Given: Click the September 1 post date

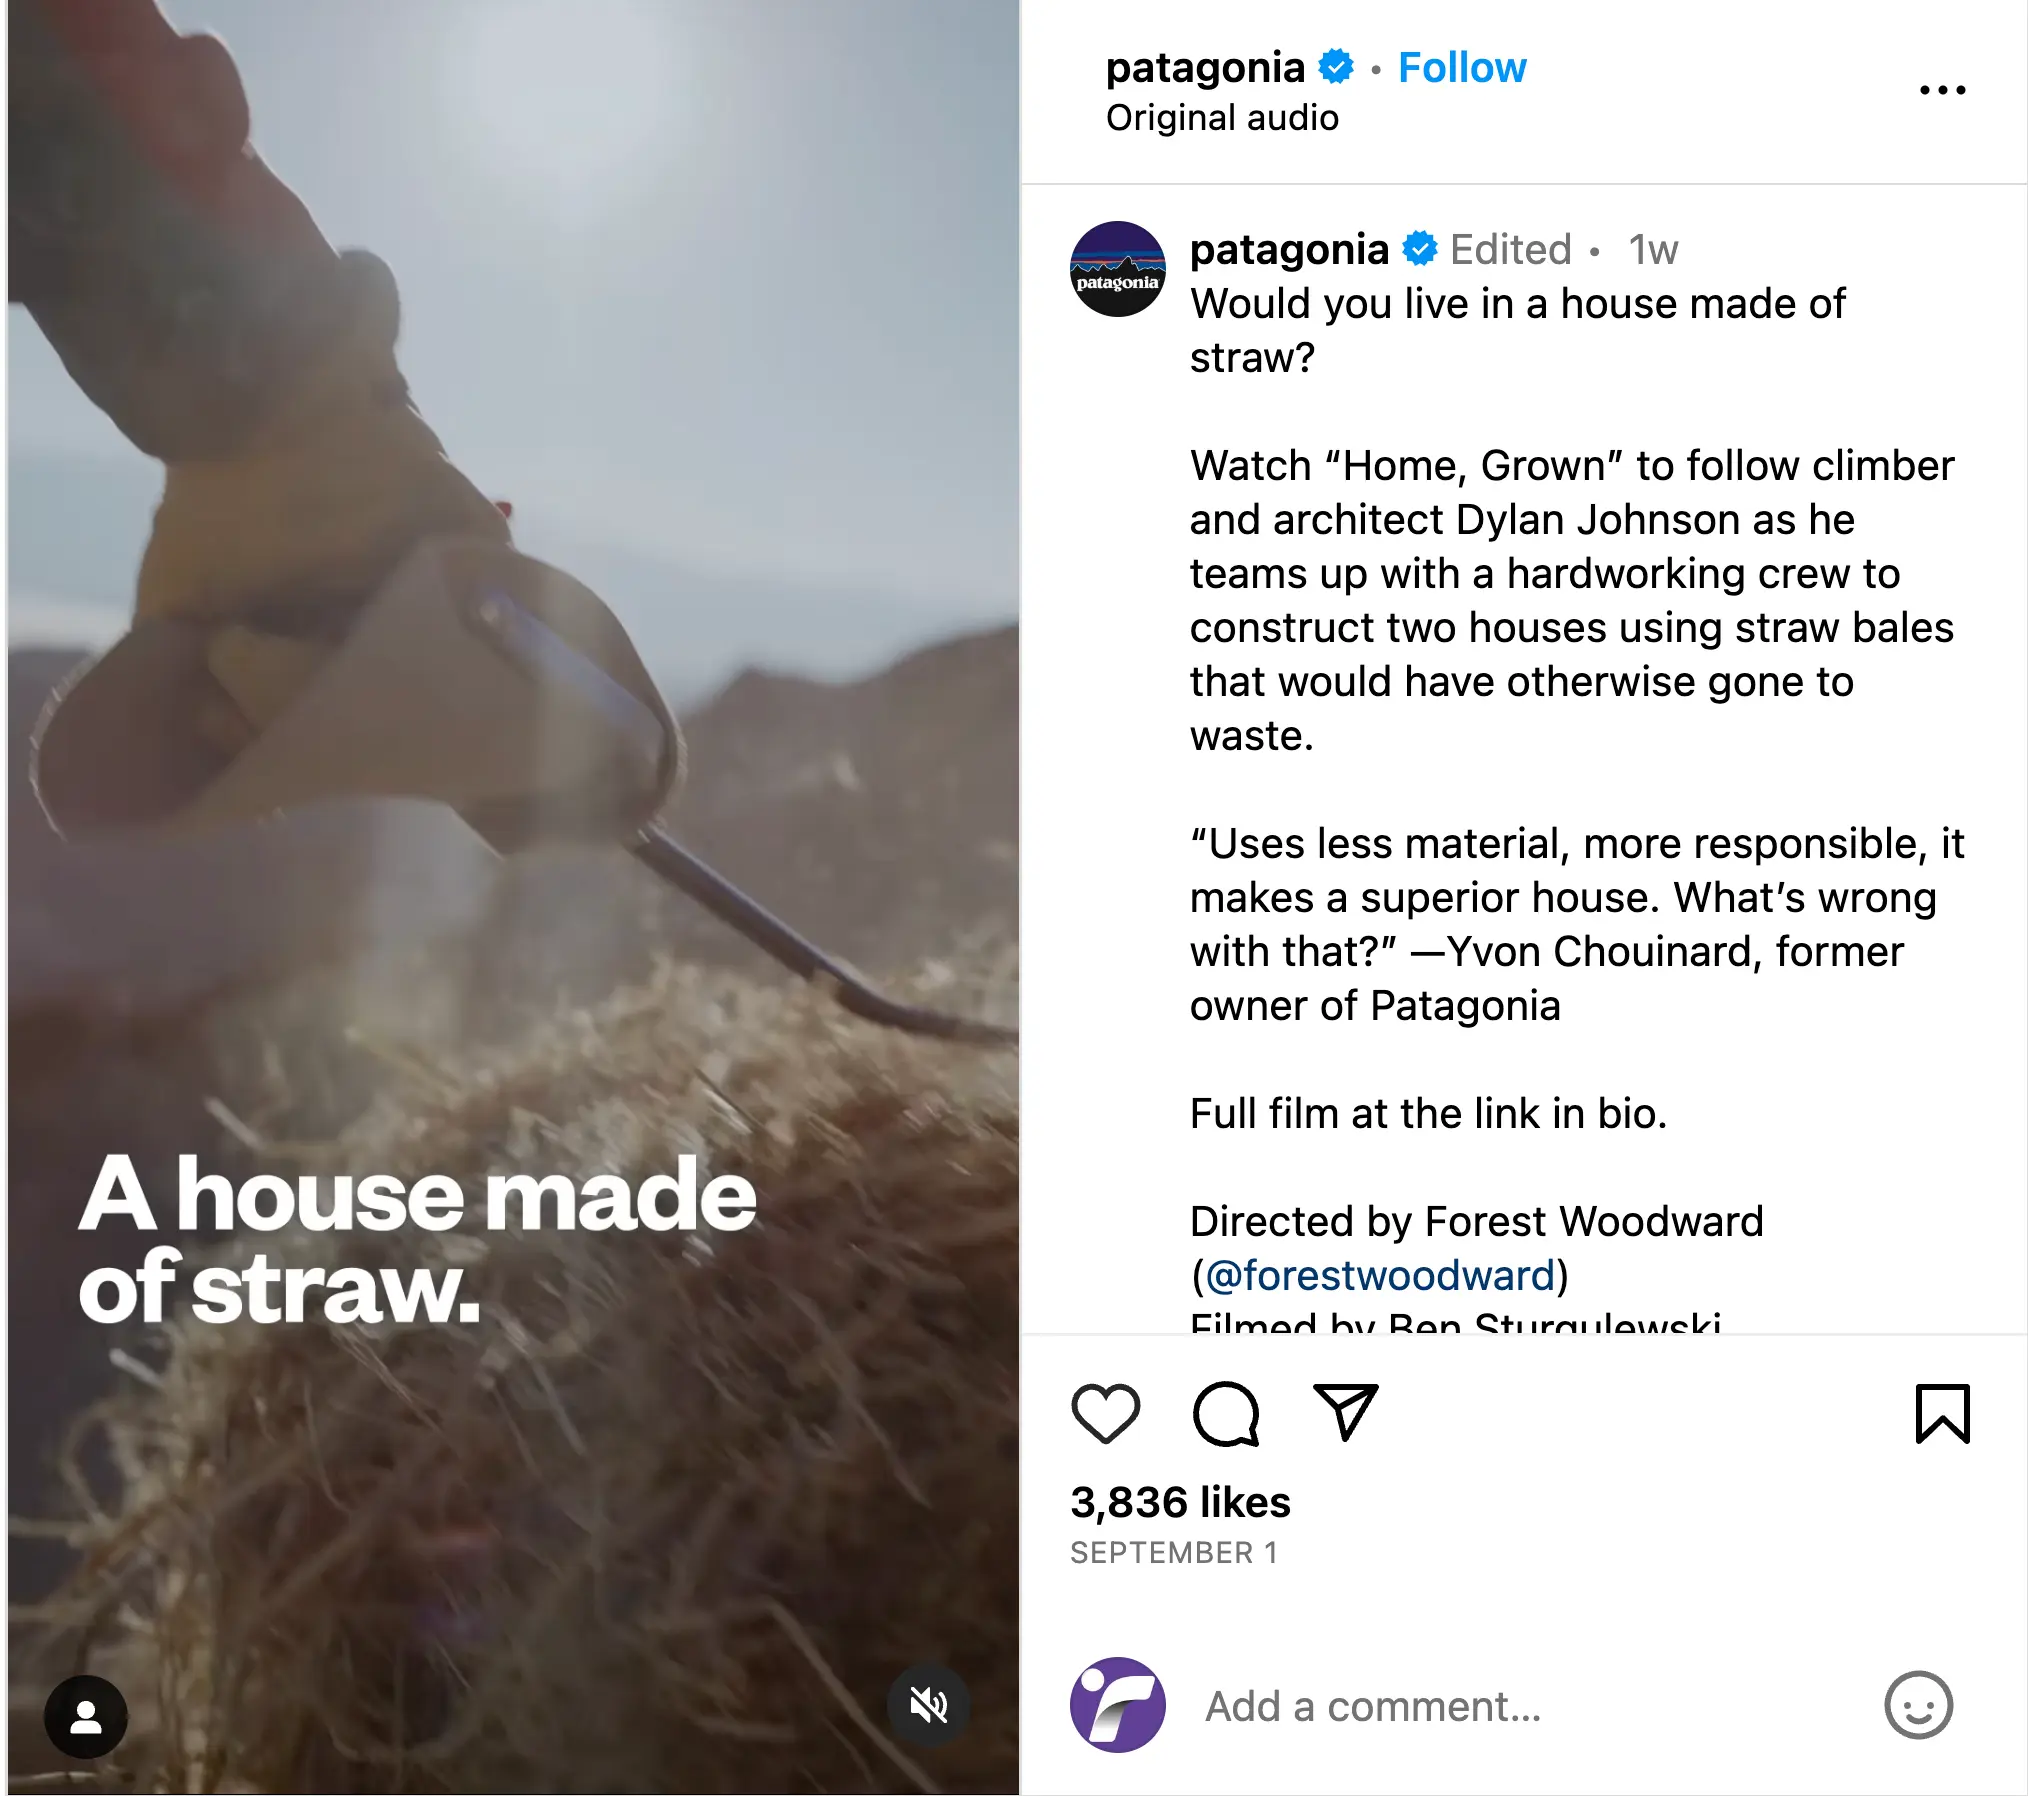Looking at the screenshot, I should tap(1174, 1553).
